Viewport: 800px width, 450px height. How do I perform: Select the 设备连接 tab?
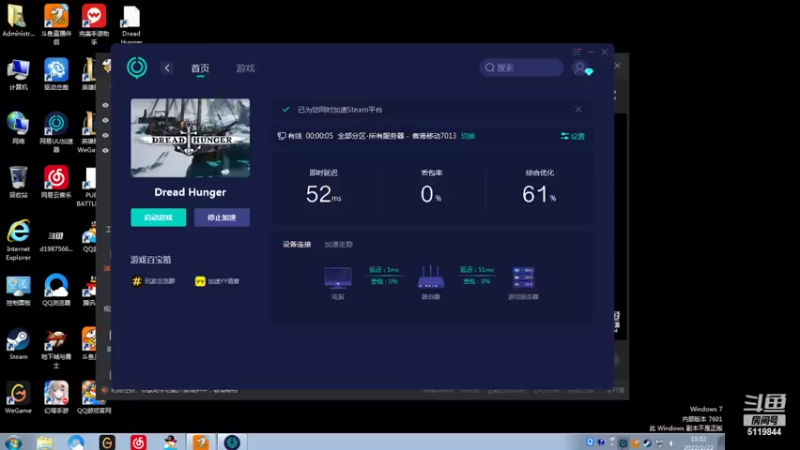[x=296, y=244]
